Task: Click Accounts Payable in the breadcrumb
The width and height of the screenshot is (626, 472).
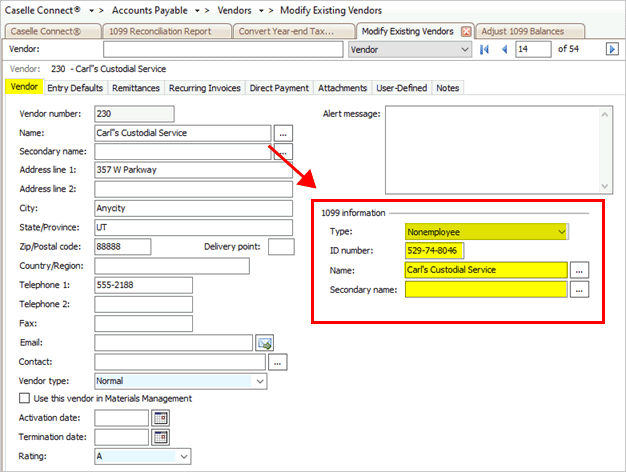Action: coord(149,11)
